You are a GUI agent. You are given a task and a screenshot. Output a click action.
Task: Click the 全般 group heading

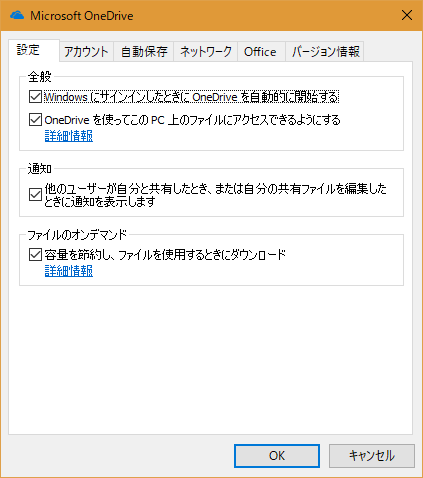[39, 77]
